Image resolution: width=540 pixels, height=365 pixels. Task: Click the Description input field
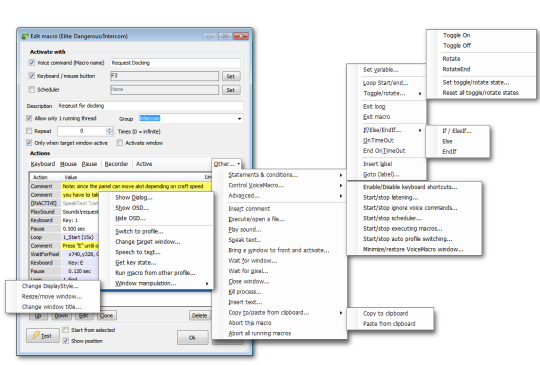(150, 106)
